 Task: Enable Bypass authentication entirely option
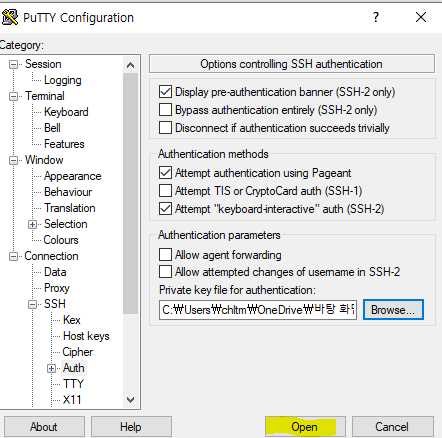click(165, 110)
